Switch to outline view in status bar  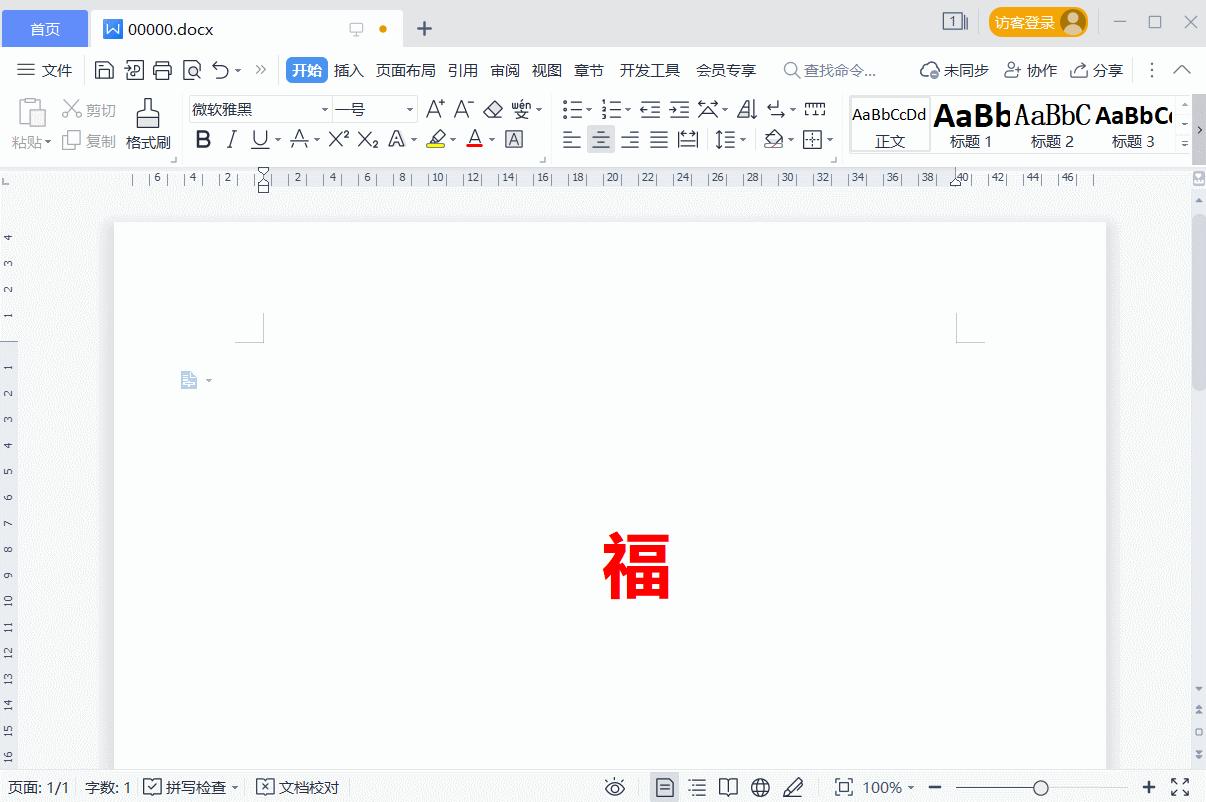pos(697,788)
